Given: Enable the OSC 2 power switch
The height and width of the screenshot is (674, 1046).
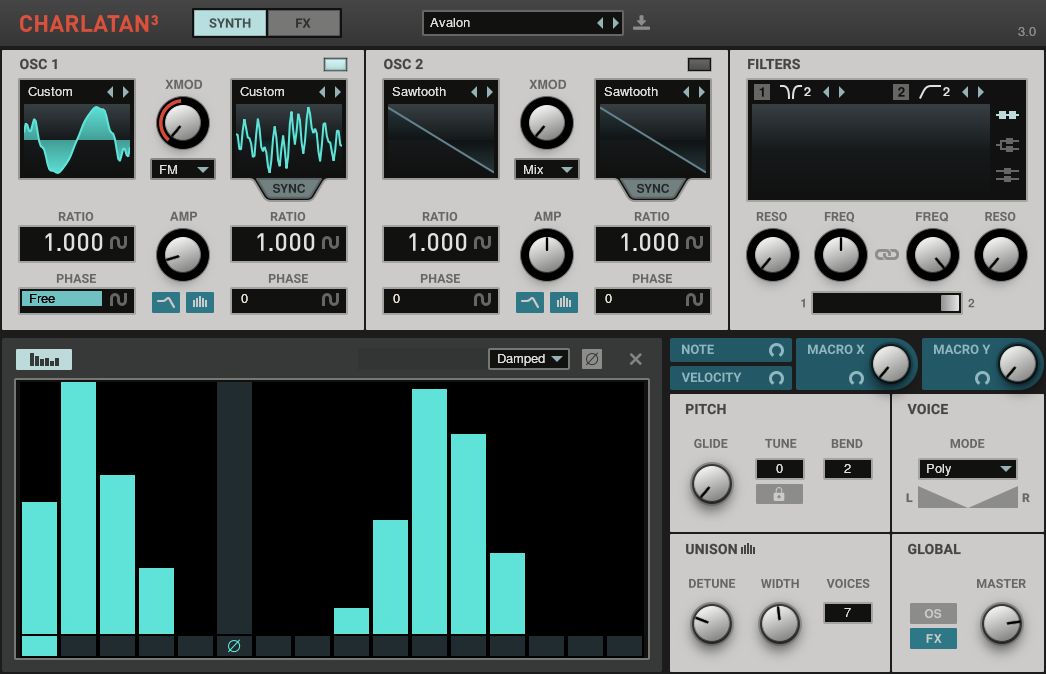Looking at the screenshot, I should (699, 65).
